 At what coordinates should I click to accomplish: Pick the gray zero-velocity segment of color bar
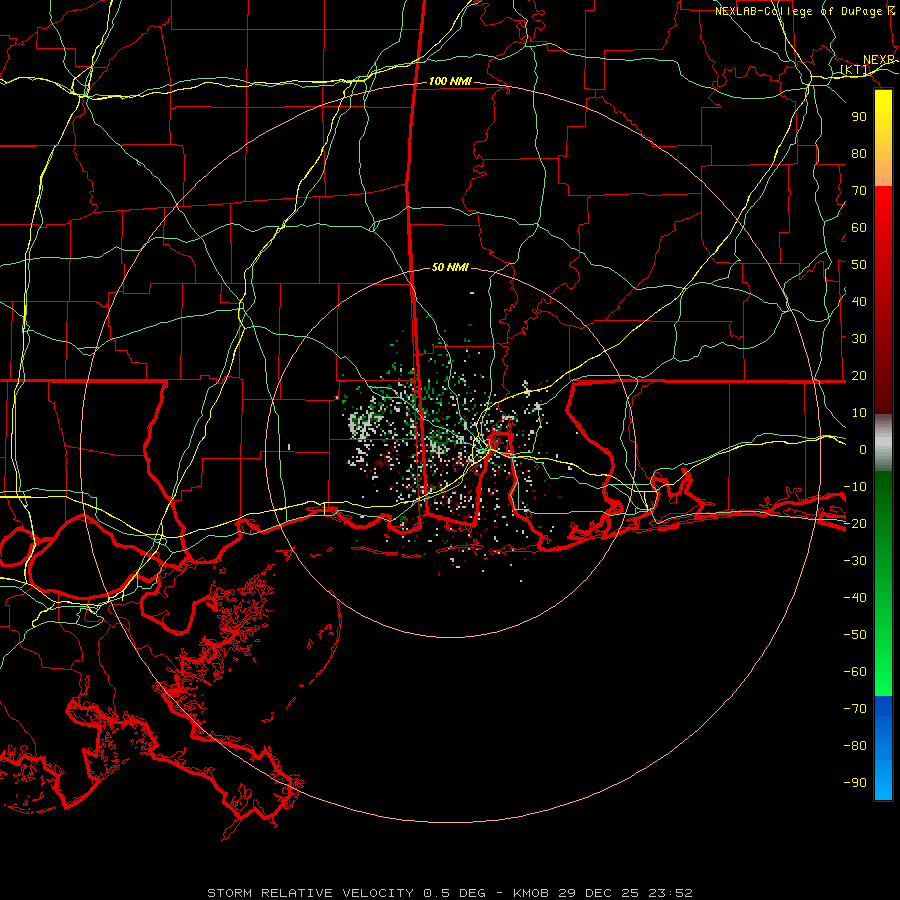pos(883,443)
